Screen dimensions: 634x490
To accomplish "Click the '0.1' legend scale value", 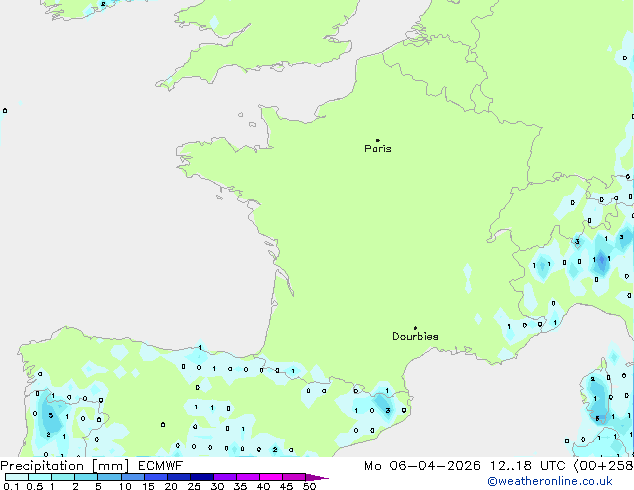I will 11,486.
